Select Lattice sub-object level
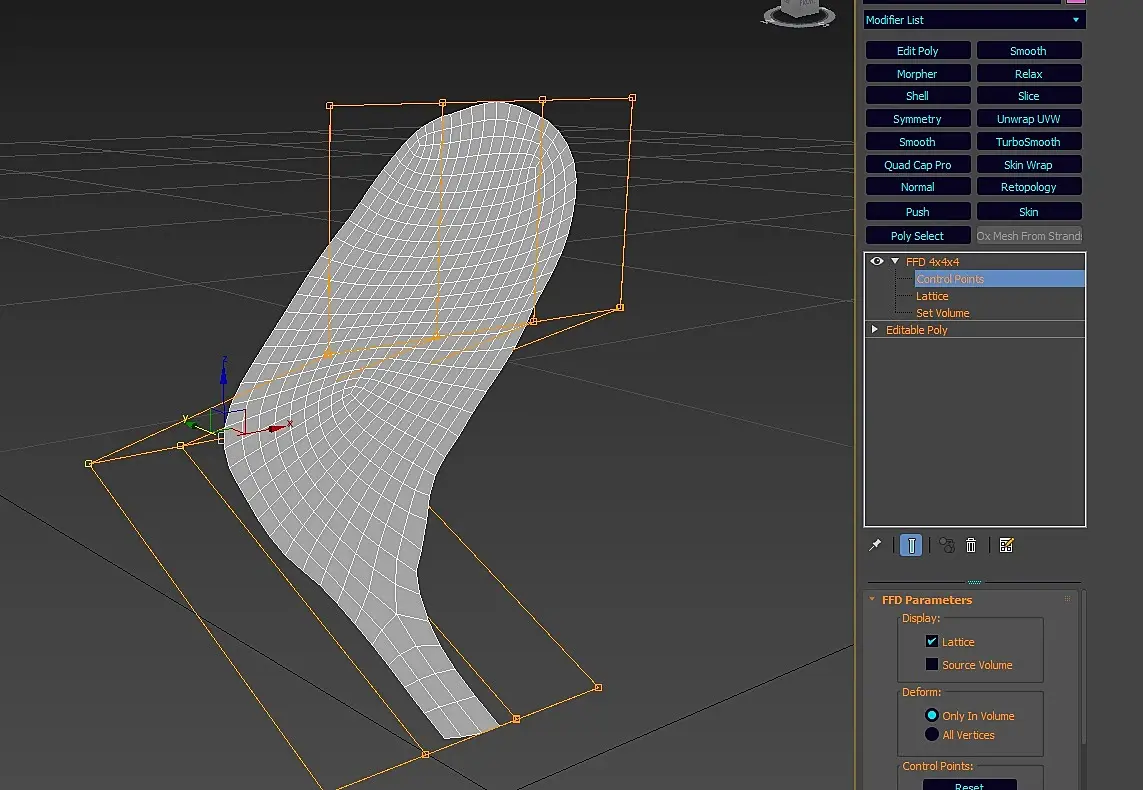The image size is (1143, 790). [932, 296]
